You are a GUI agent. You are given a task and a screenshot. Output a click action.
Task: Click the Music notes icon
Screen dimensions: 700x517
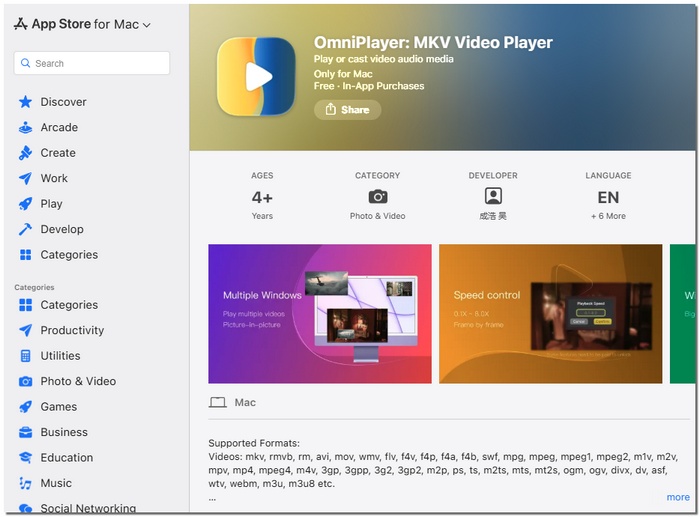click(25, 483)
